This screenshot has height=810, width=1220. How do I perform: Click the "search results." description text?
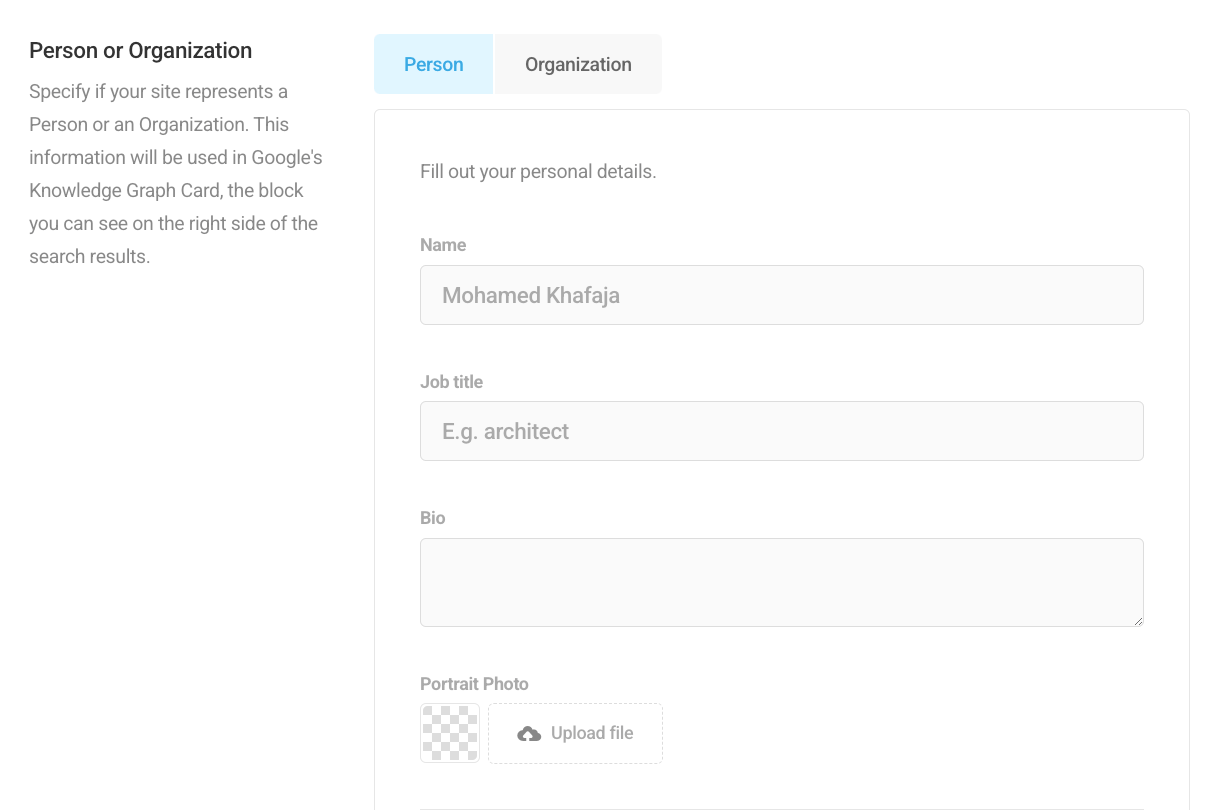pyautogui.click(x=89, y=256)
